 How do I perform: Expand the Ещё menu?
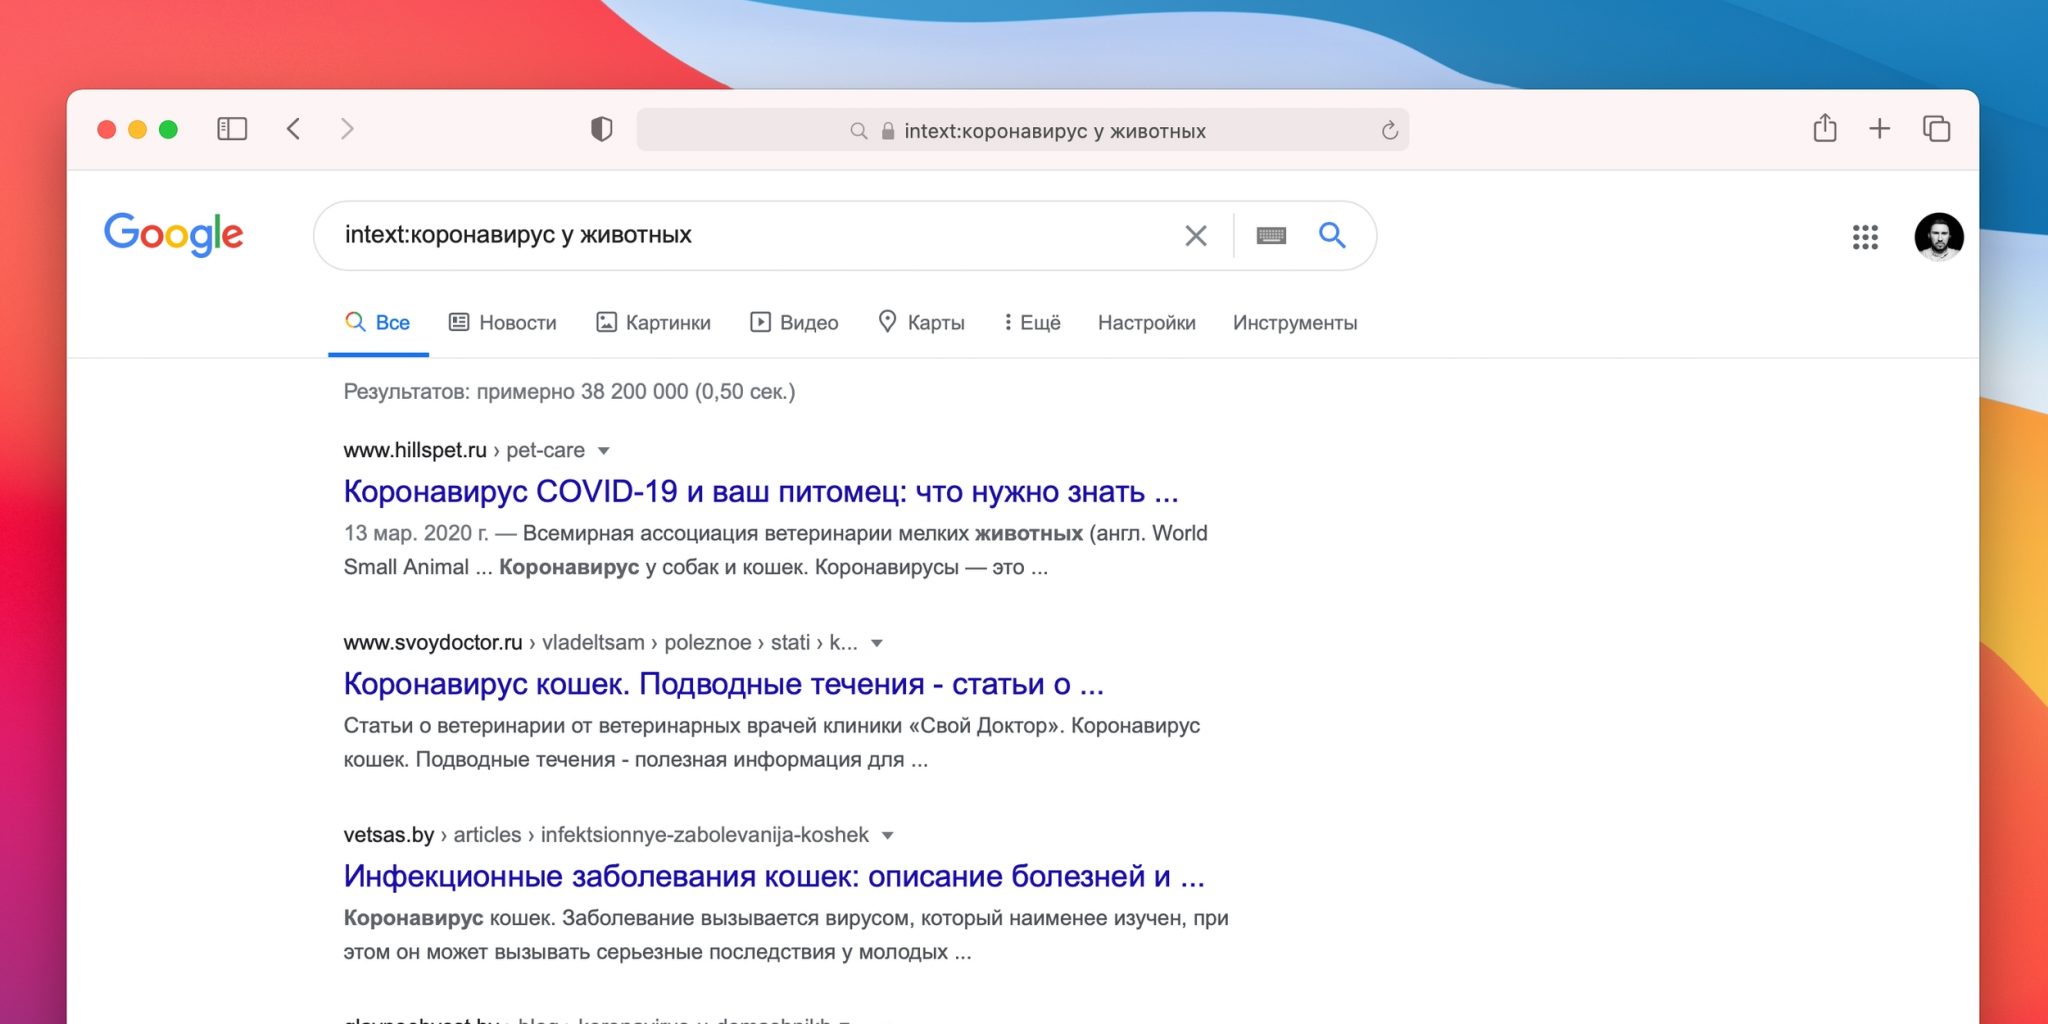point(1033,322)
